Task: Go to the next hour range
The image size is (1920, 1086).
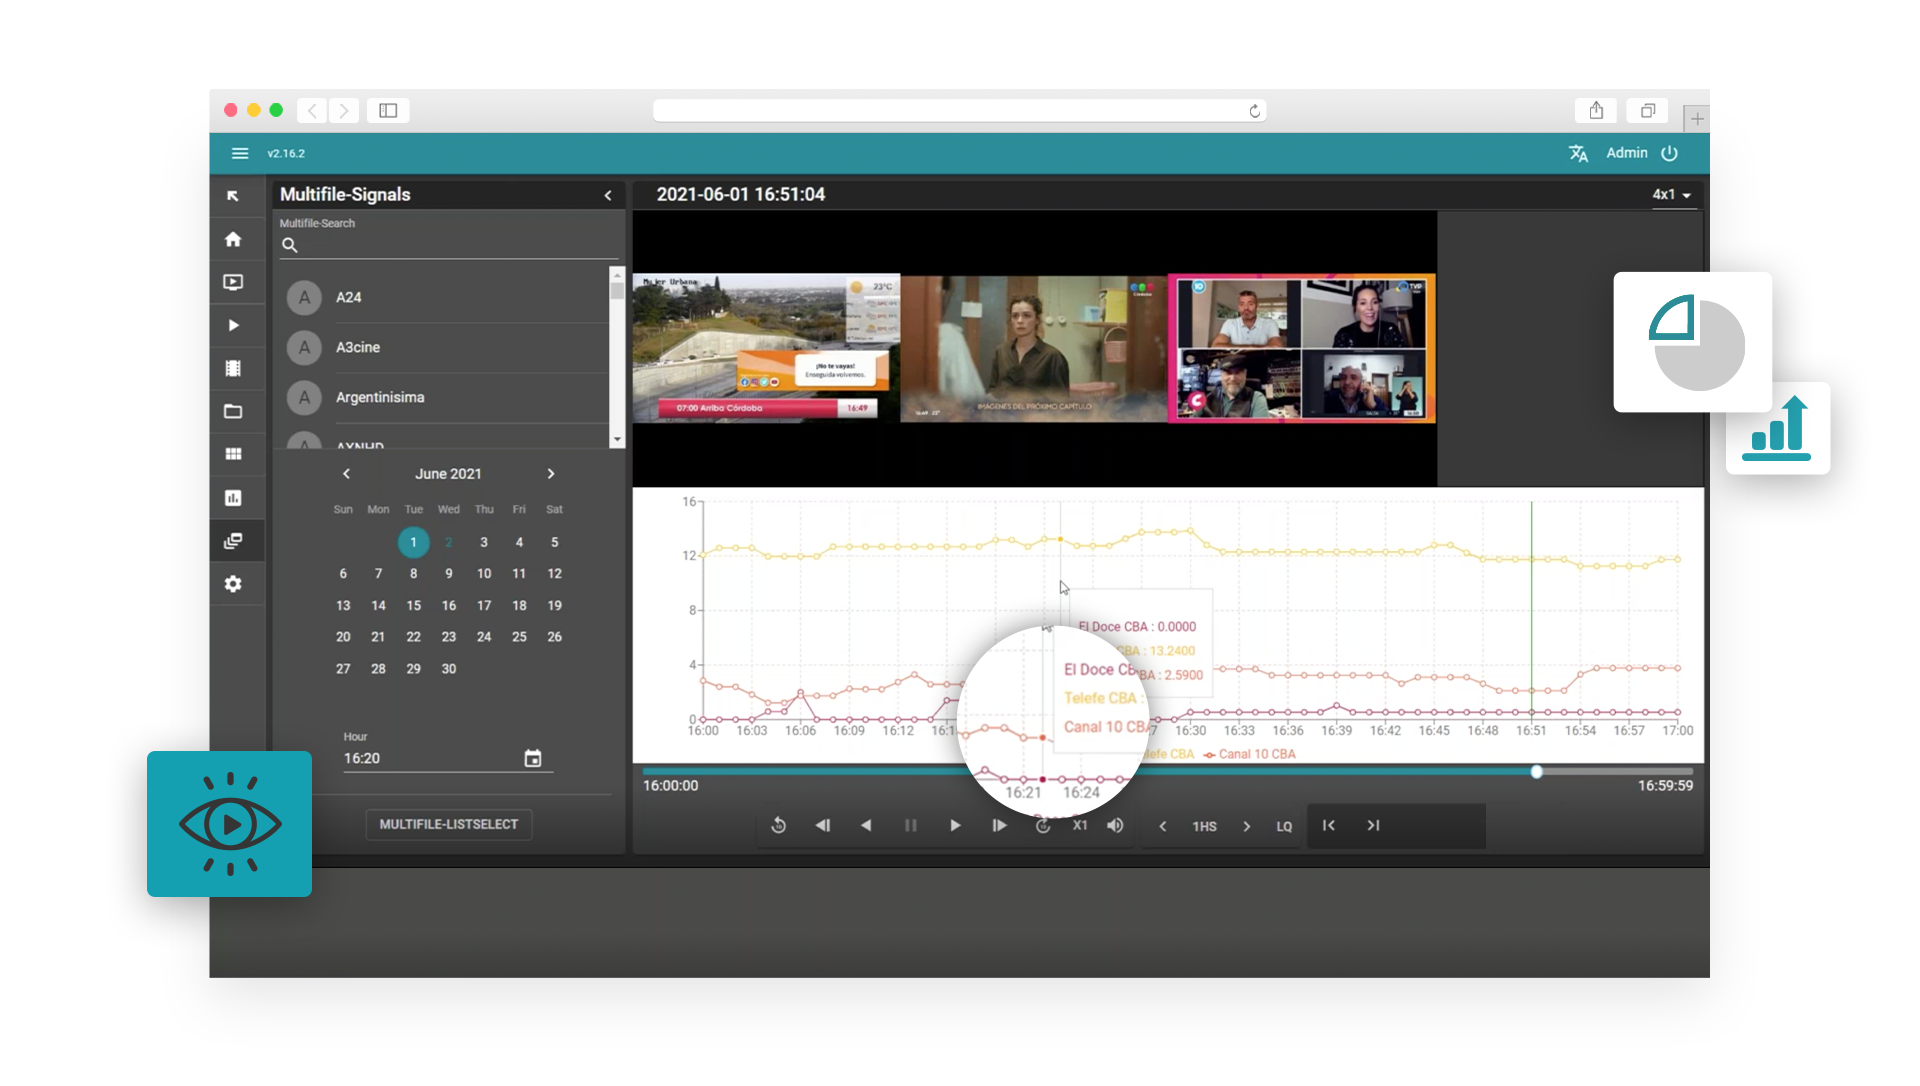Action: tap(1246, 826)
